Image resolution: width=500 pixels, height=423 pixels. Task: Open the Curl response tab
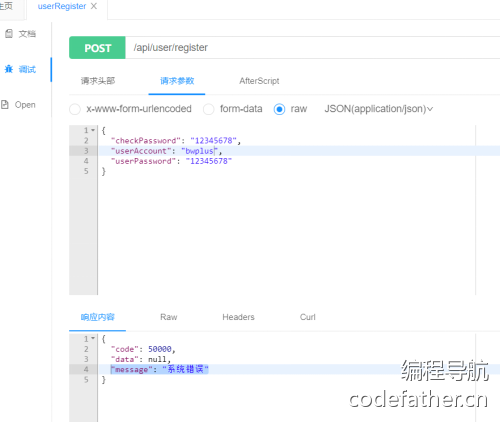pyautogui.click(x=307, y=317)
